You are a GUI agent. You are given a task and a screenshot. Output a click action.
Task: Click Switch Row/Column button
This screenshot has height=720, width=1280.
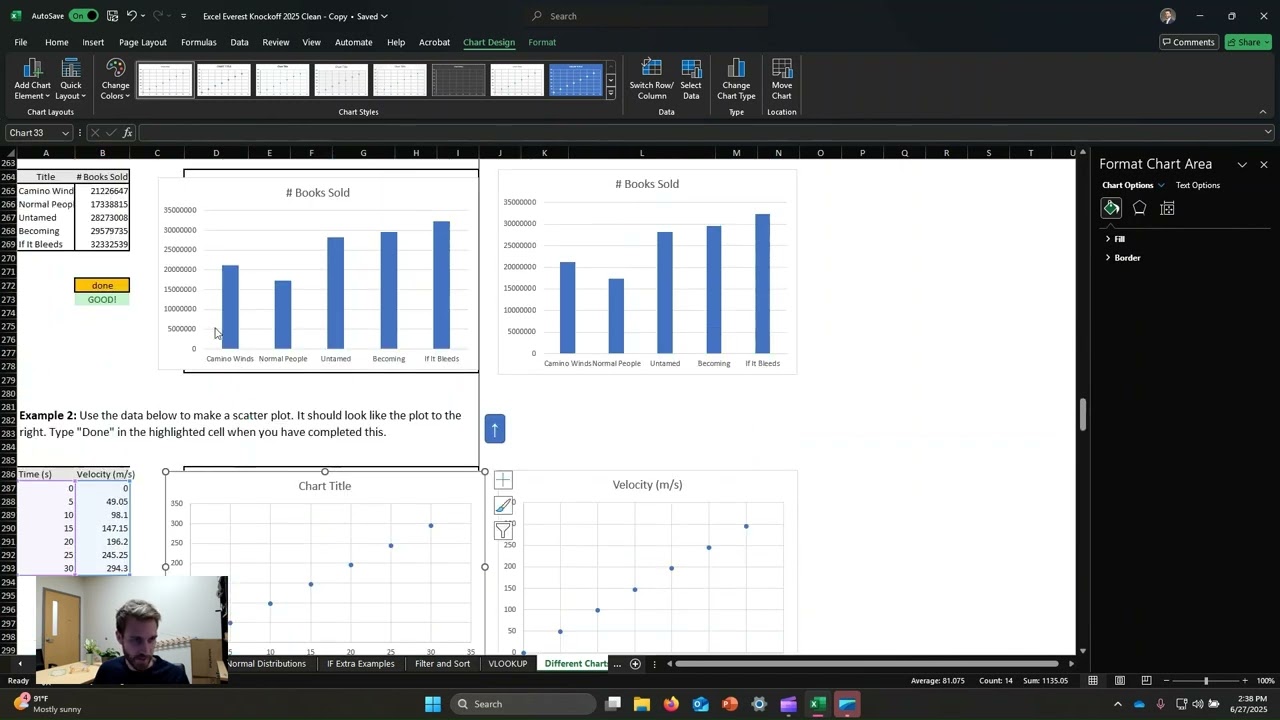[651, 79]
